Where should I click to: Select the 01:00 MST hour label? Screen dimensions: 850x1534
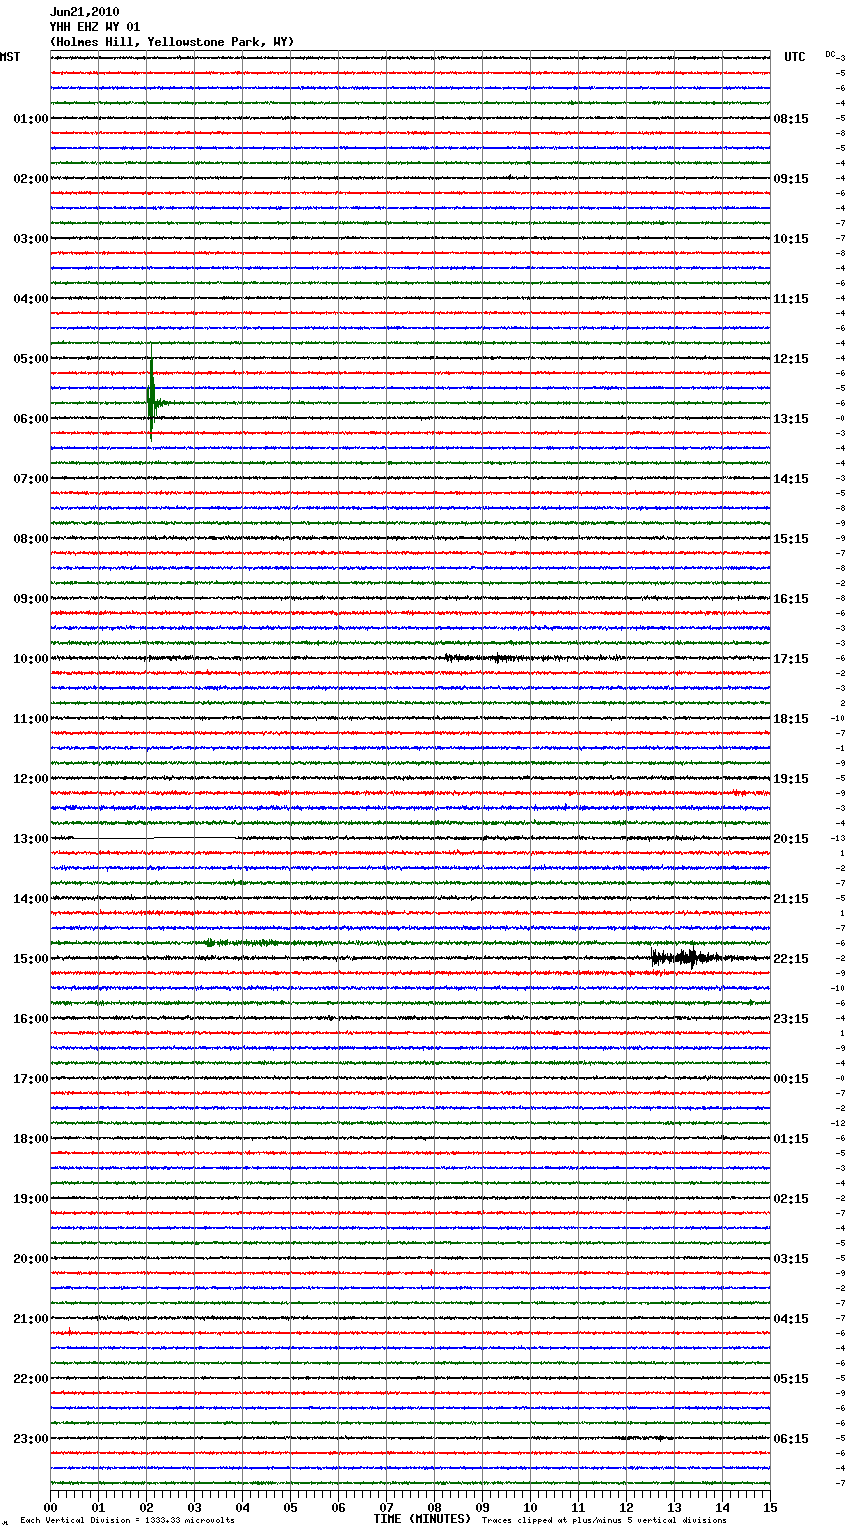click(x=31, y=119)
